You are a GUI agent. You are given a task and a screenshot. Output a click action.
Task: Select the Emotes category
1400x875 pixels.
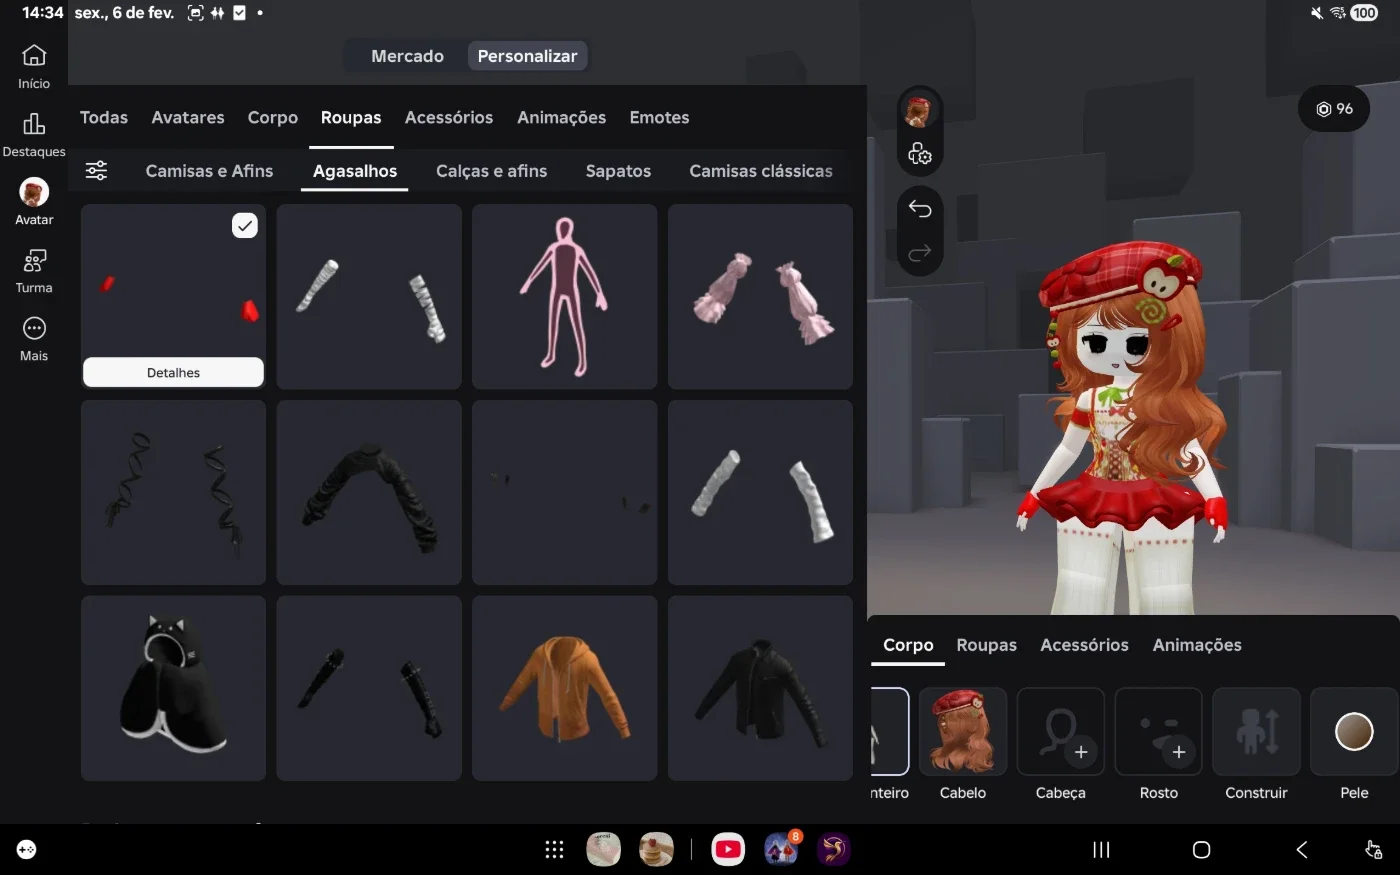click(659, 117)
